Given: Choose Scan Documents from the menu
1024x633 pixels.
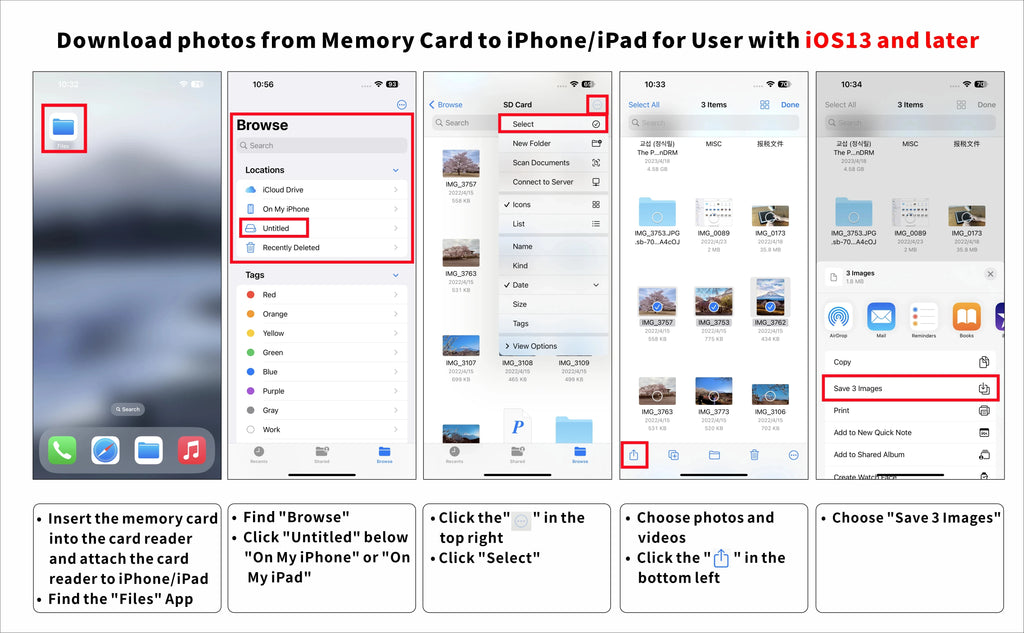Looking at the screenshot, I should pyautogui.click(x=552, y=163).
